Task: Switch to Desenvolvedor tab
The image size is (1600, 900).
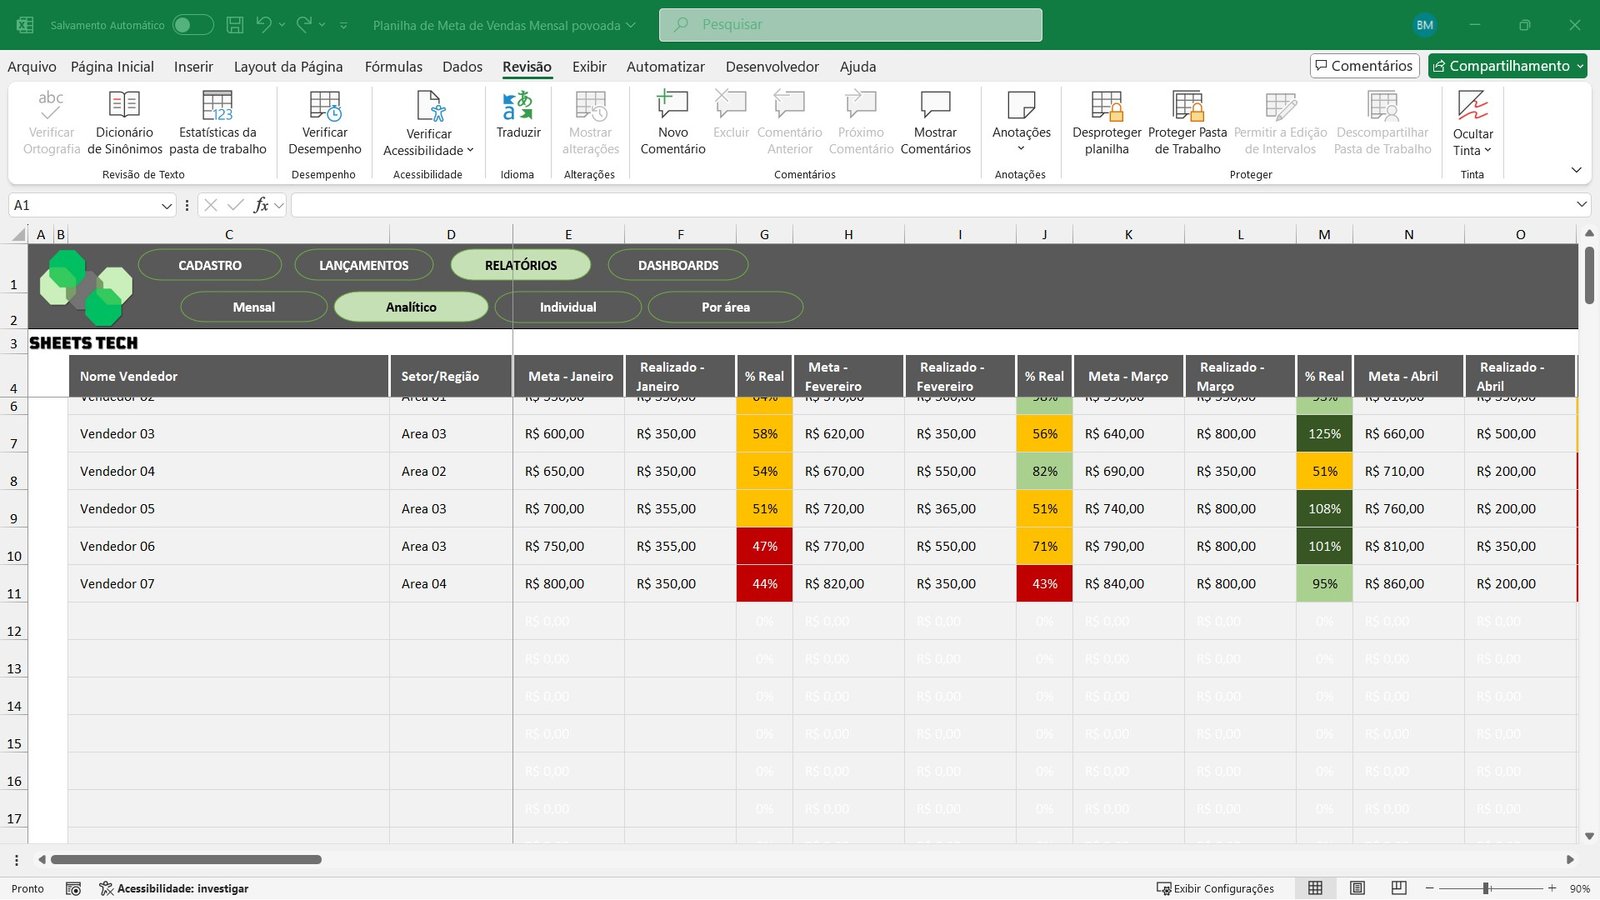Action: 772,67
